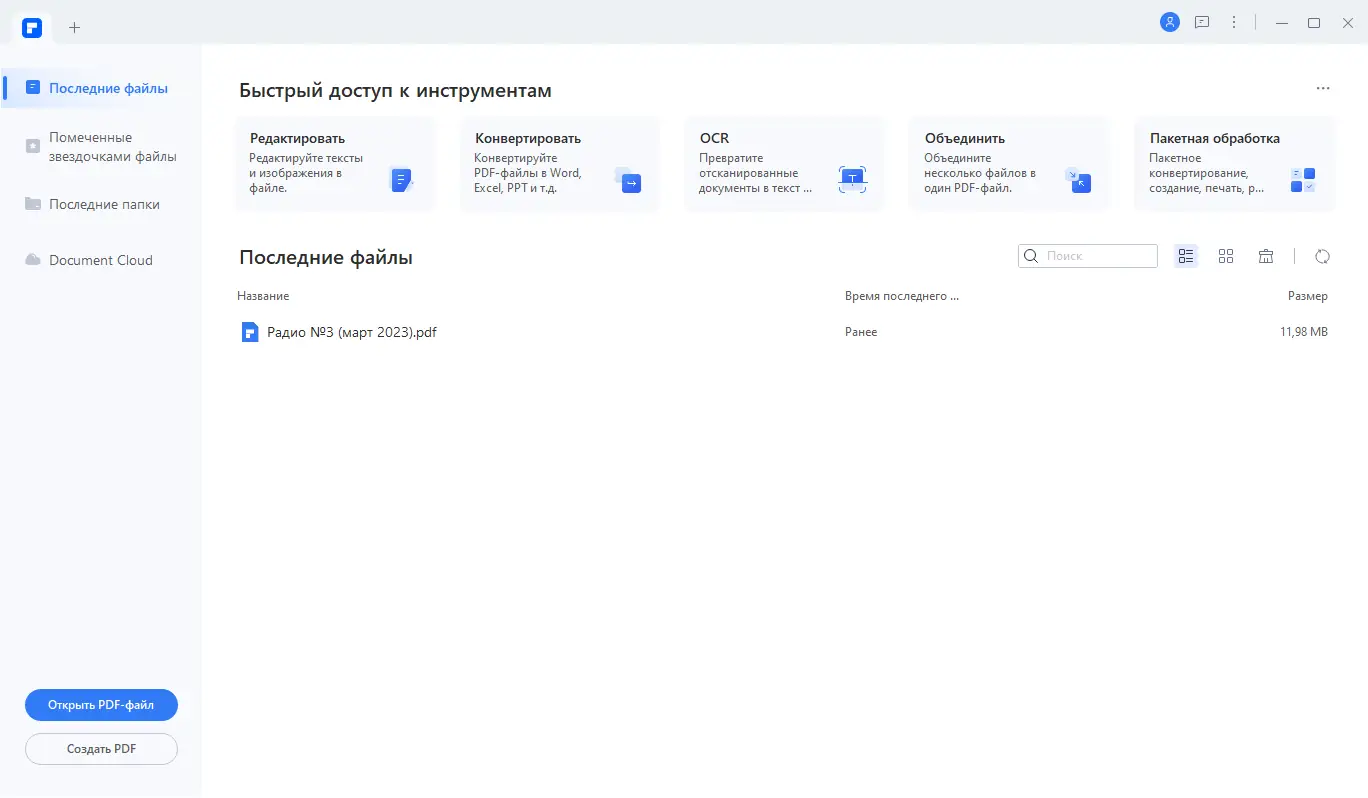
Task: Click the OCR scan frame icon
Action: 852,180
